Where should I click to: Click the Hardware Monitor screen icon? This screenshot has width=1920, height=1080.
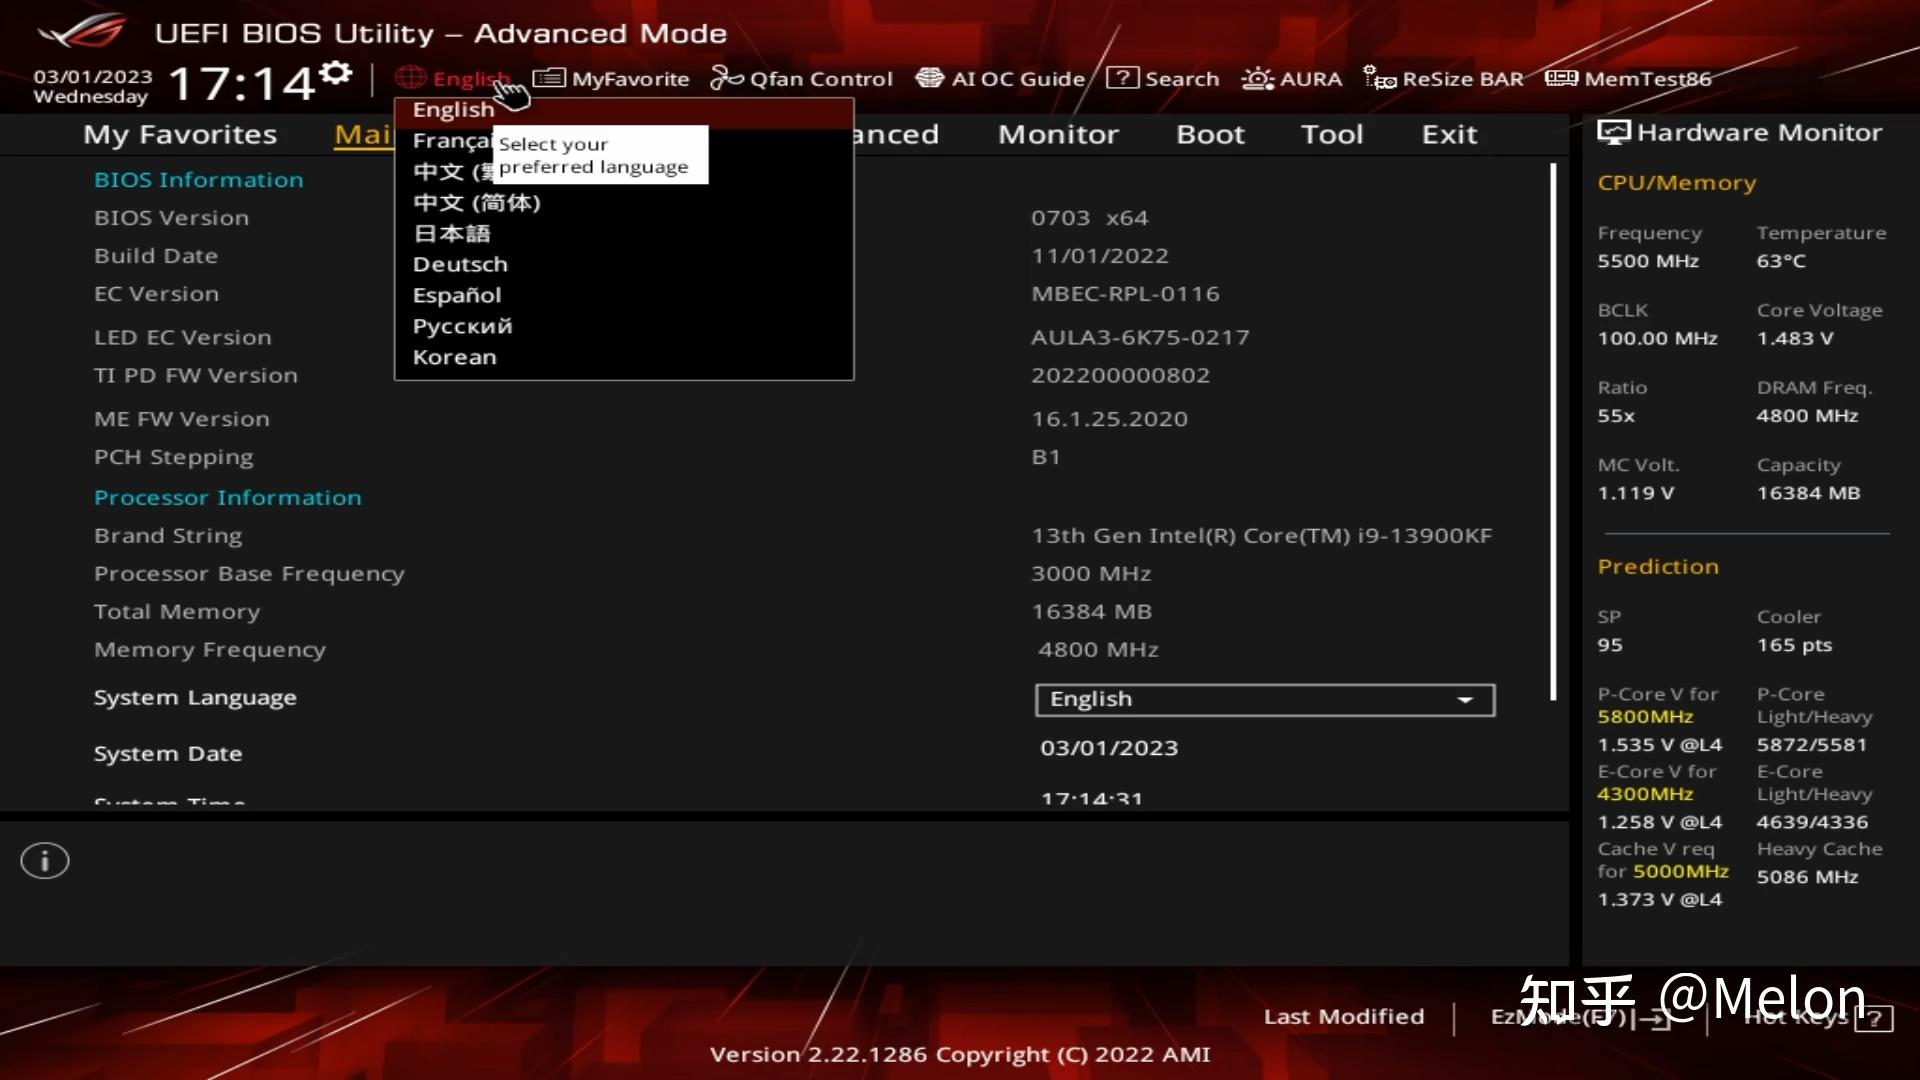(x=1613, y=132)
